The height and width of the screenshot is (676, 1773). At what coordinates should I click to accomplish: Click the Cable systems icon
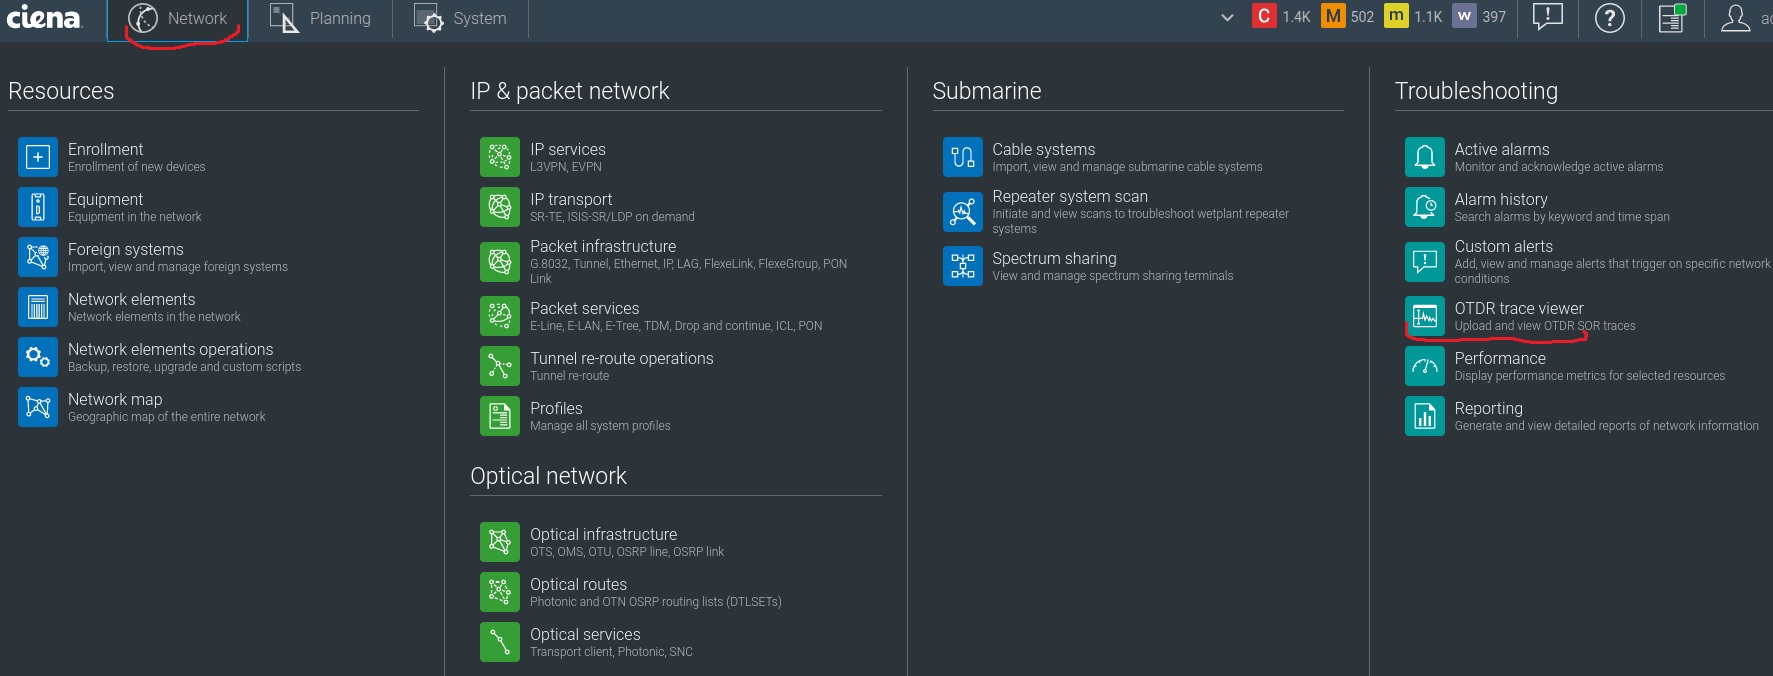click(x=962, y=157)
